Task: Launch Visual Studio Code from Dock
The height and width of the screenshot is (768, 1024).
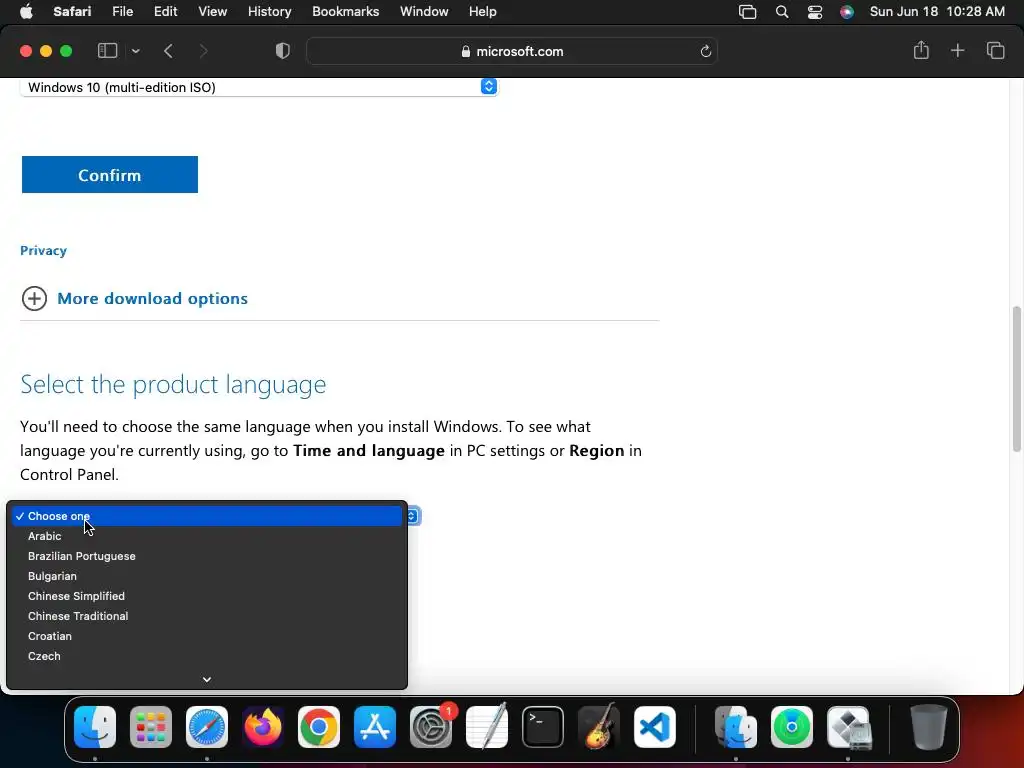Action: [x=654, y=727]
